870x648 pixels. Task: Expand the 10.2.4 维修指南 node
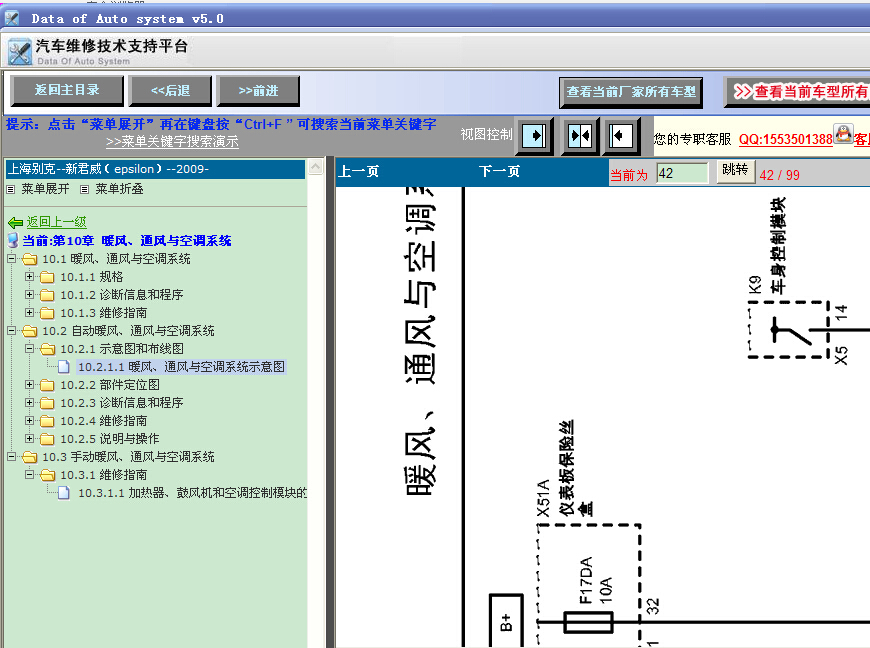click(29, 421)
